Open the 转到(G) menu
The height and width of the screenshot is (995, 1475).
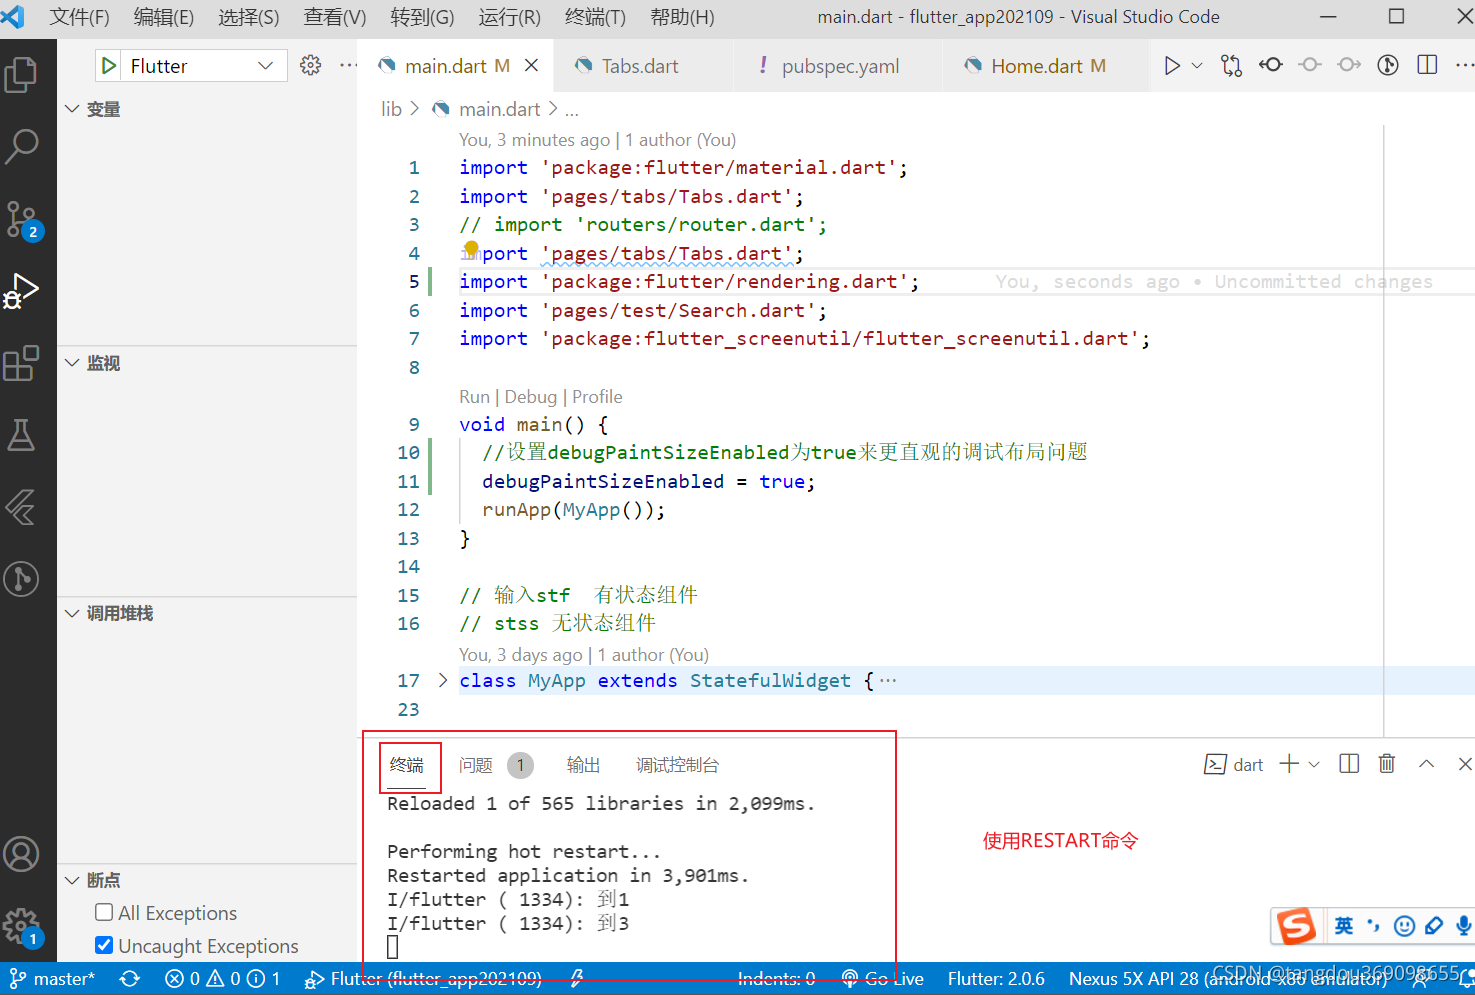coord(422,17)
